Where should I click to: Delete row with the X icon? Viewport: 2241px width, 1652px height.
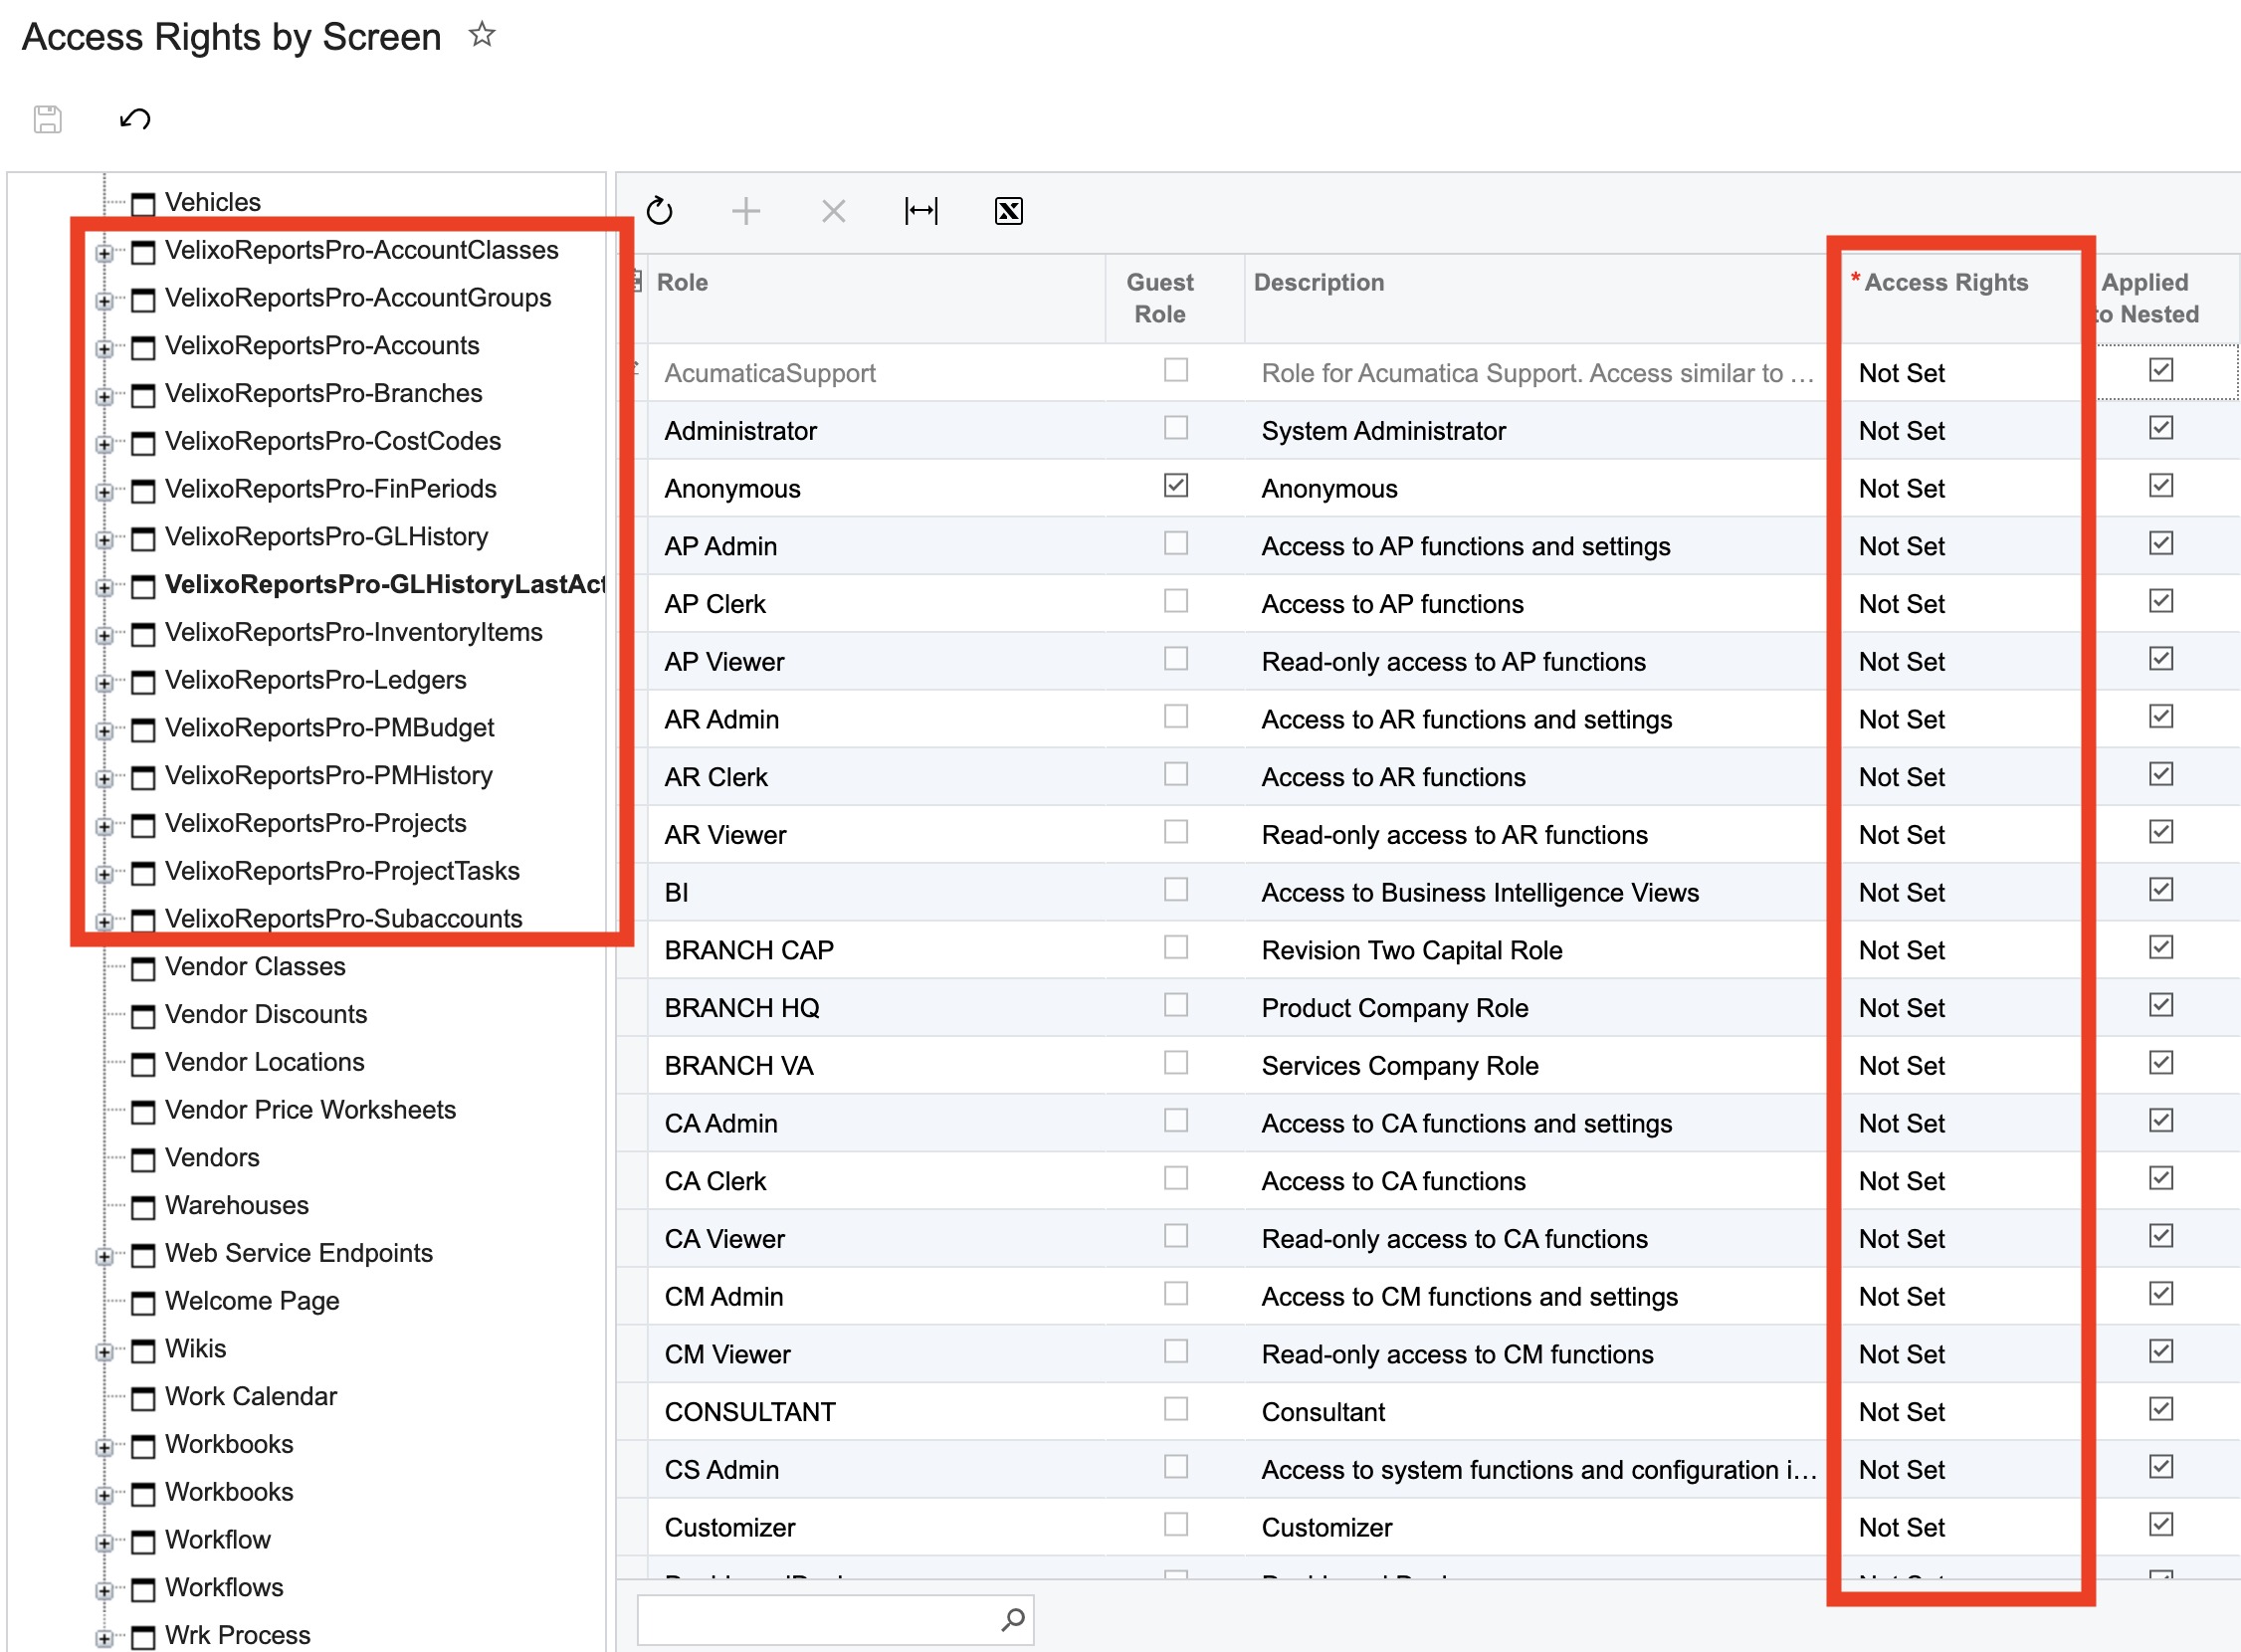(x=833, y=211)
